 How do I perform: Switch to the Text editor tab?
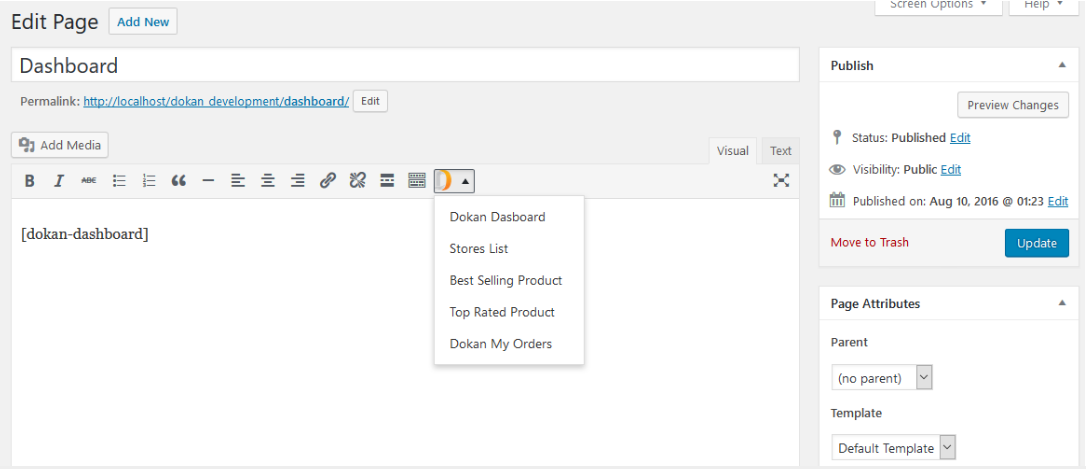pos(781,151)
